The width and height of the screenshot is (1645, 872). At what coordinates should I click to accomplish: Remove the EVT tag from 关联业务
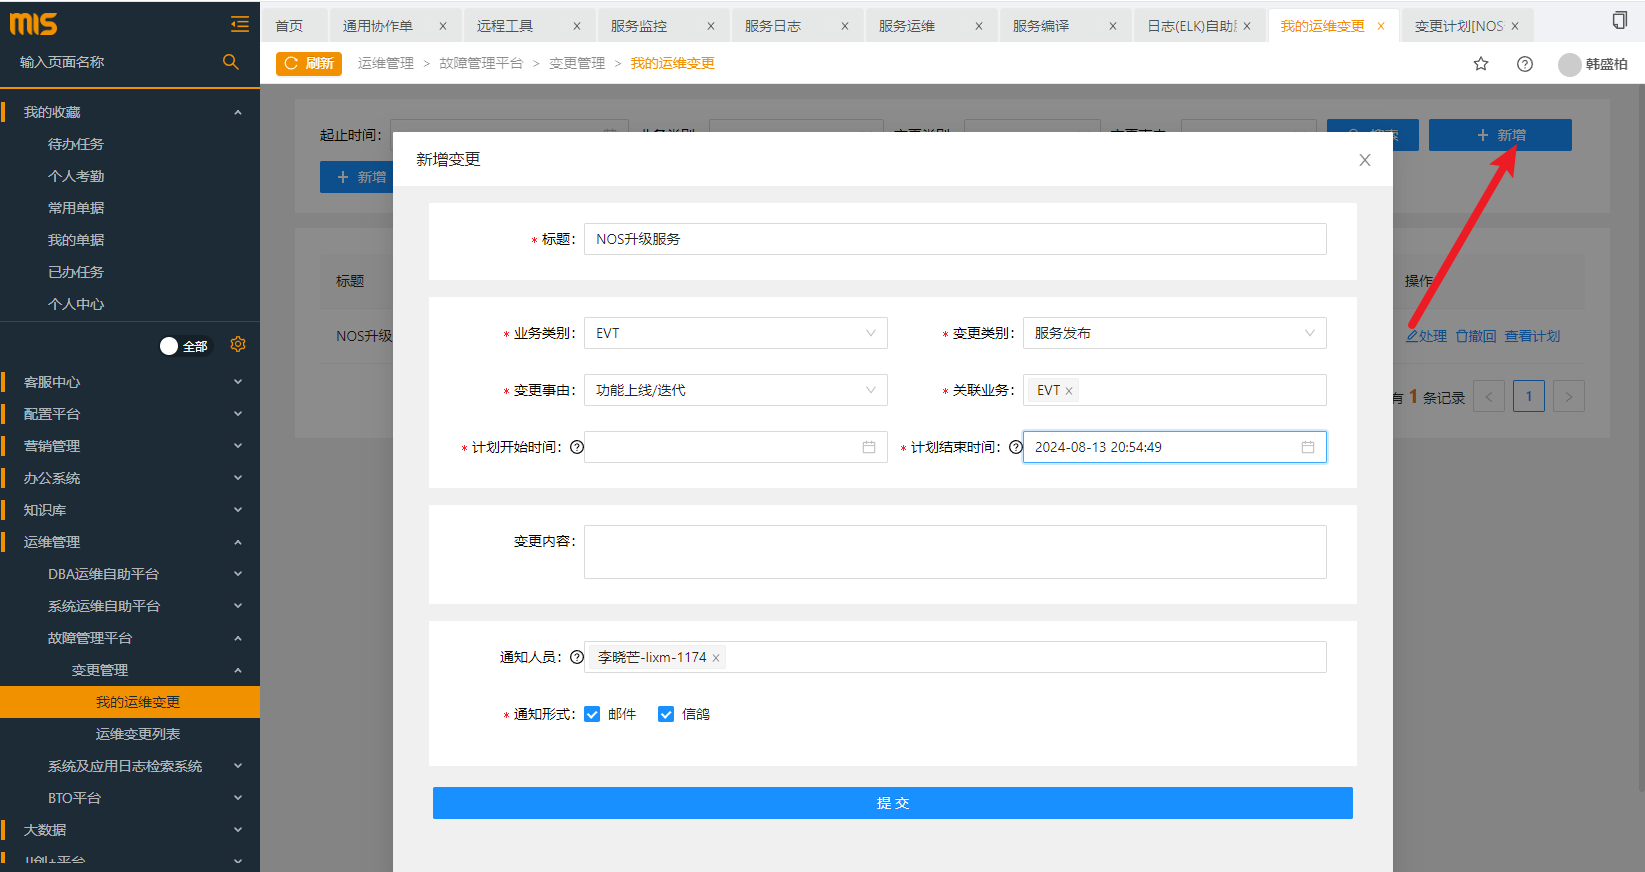tap(1069, 391)
